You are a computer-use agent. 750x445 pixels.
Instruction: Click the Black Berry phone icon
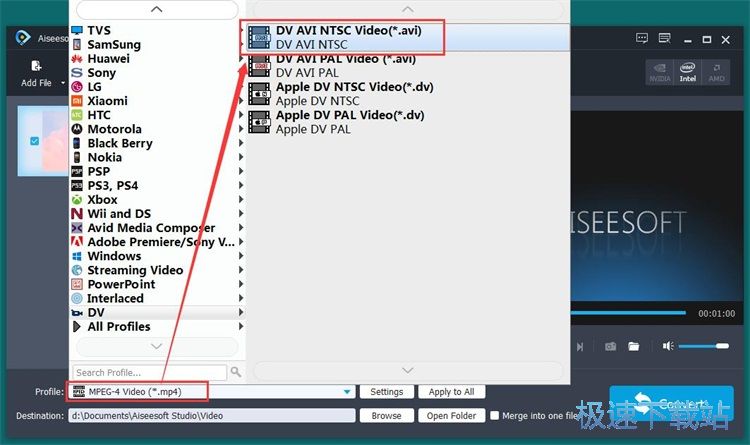click(77, 143)
